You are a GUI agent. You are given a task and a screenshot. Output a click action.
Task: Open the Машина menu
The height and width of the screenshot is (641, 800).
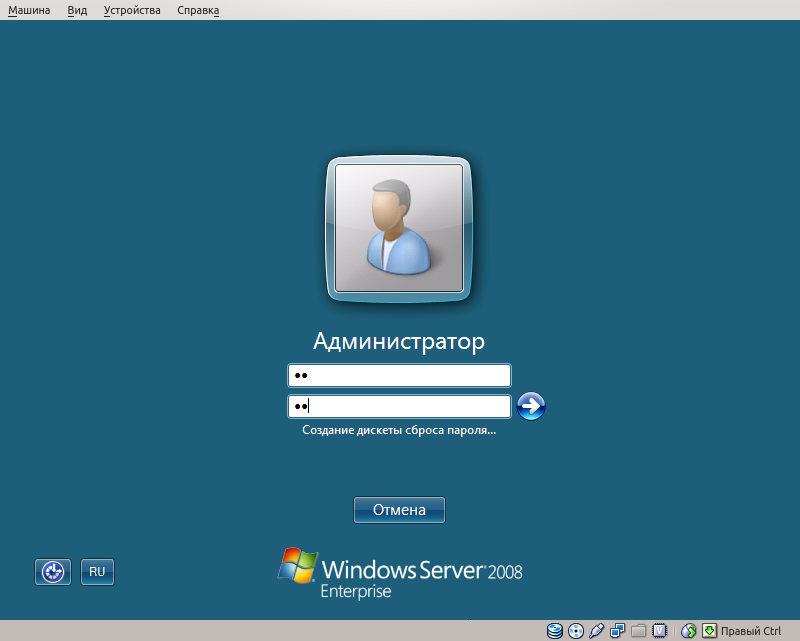click(x=29, y=9)
